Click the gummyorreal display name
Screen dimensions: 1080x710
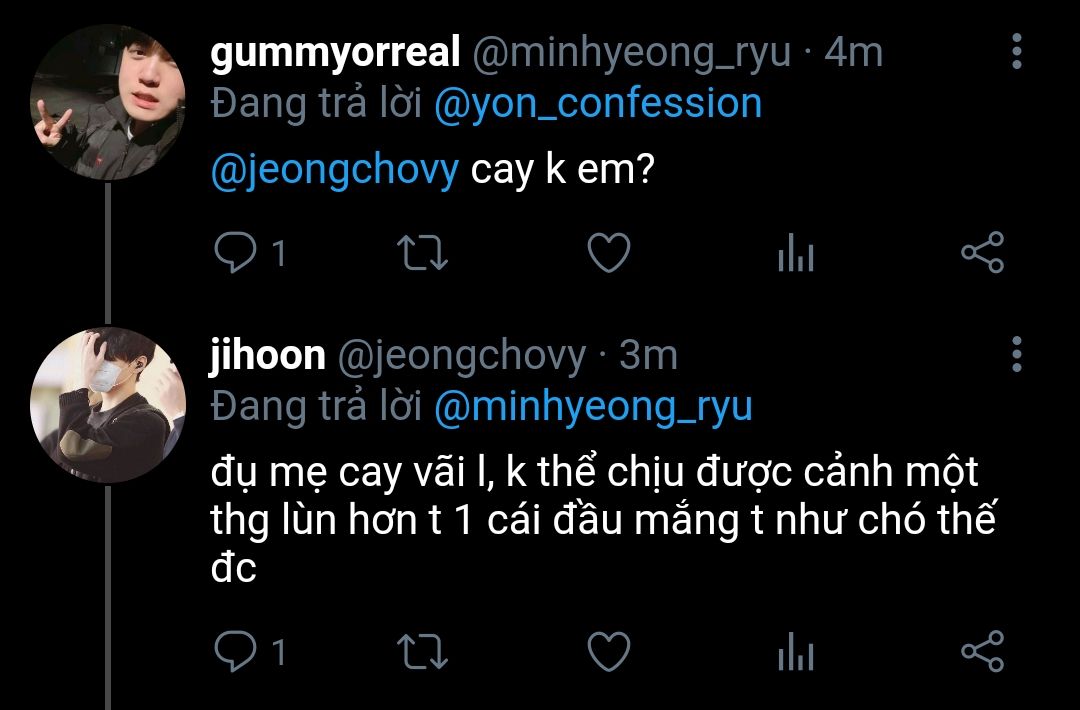(335, 53)
